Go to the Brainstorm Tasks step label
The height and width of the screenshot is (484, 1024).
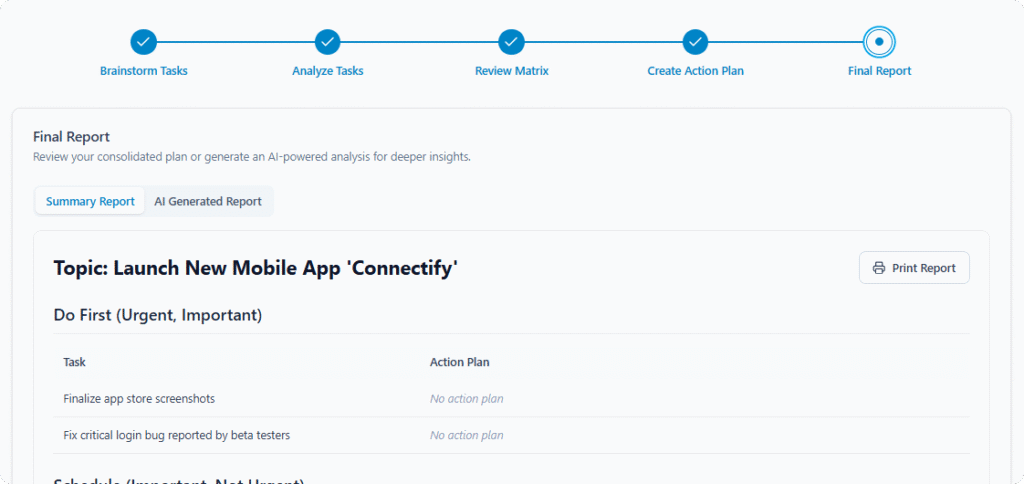144,71
